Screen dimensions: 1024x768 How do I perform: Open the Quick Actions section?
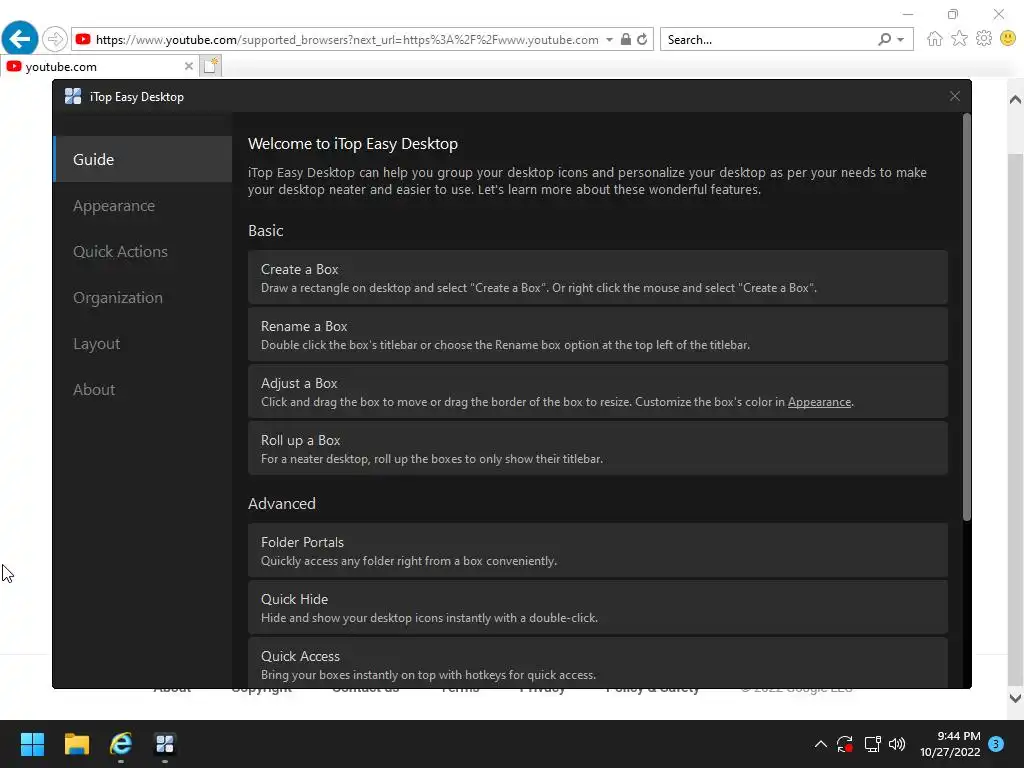click(142, 251)
